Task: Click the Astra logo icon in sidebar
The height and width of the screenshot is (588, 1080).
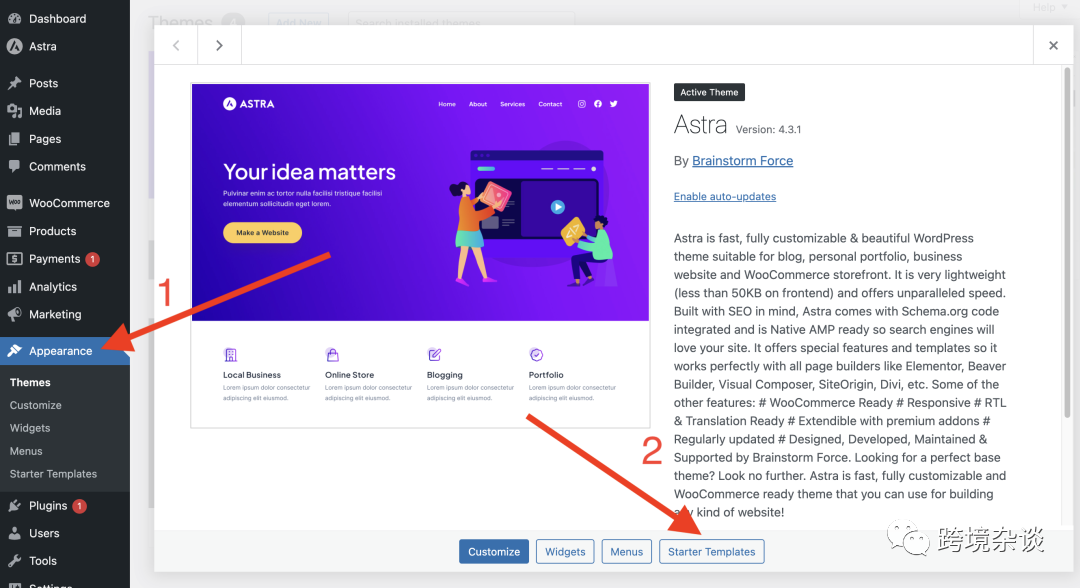Action: click(x=14, y=46)
